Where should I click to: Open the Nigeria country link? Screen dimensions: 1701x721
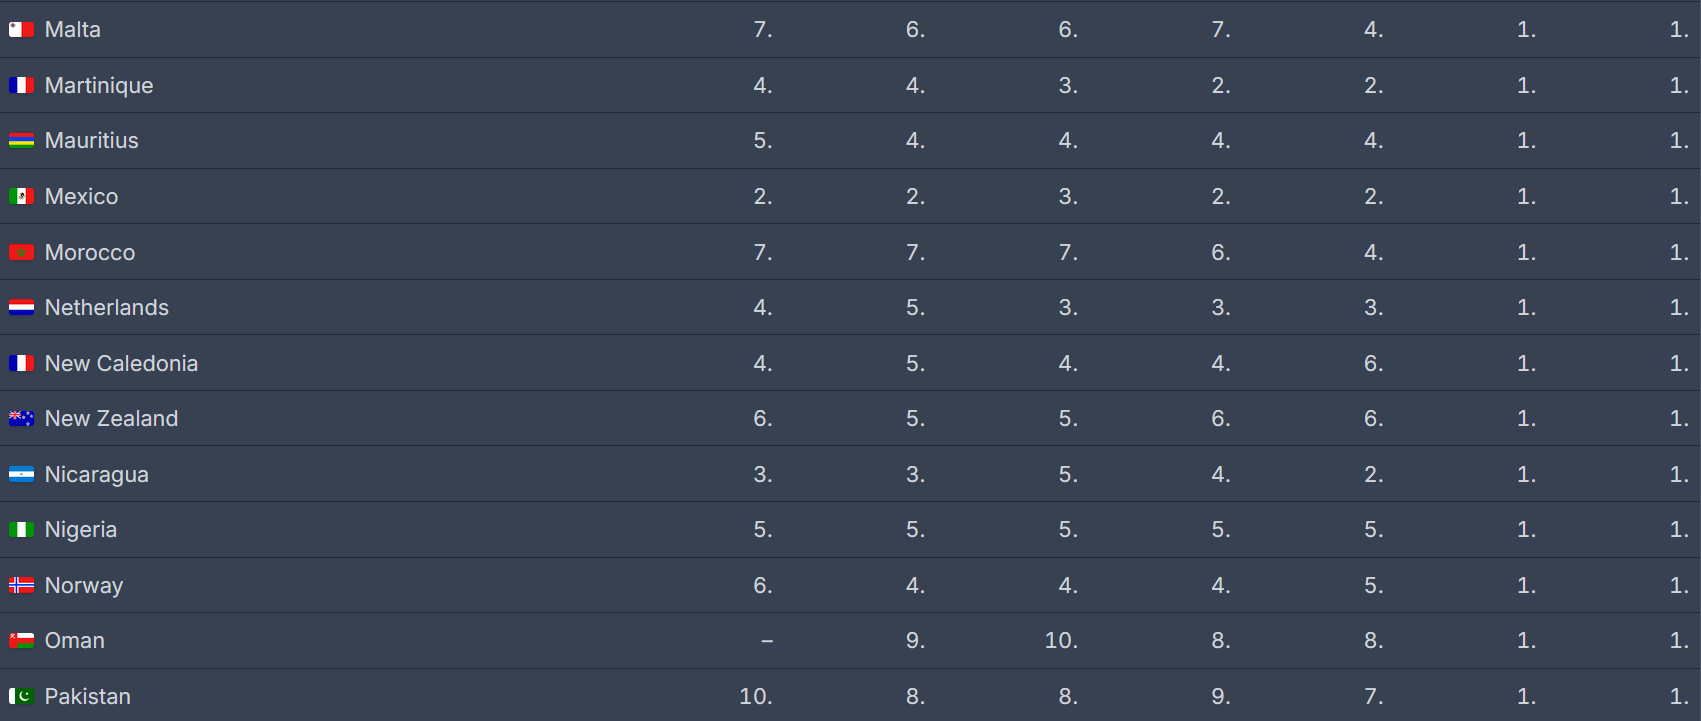[x=81, y=530]
